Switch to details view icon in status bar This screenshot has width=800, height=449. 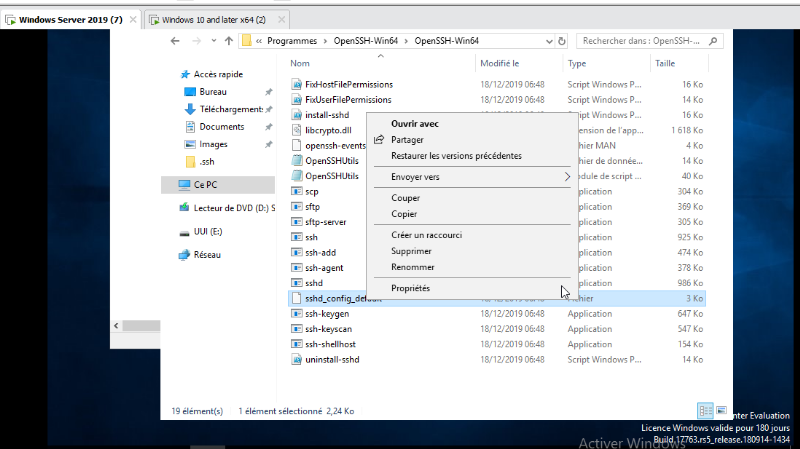tap(706, 410)
